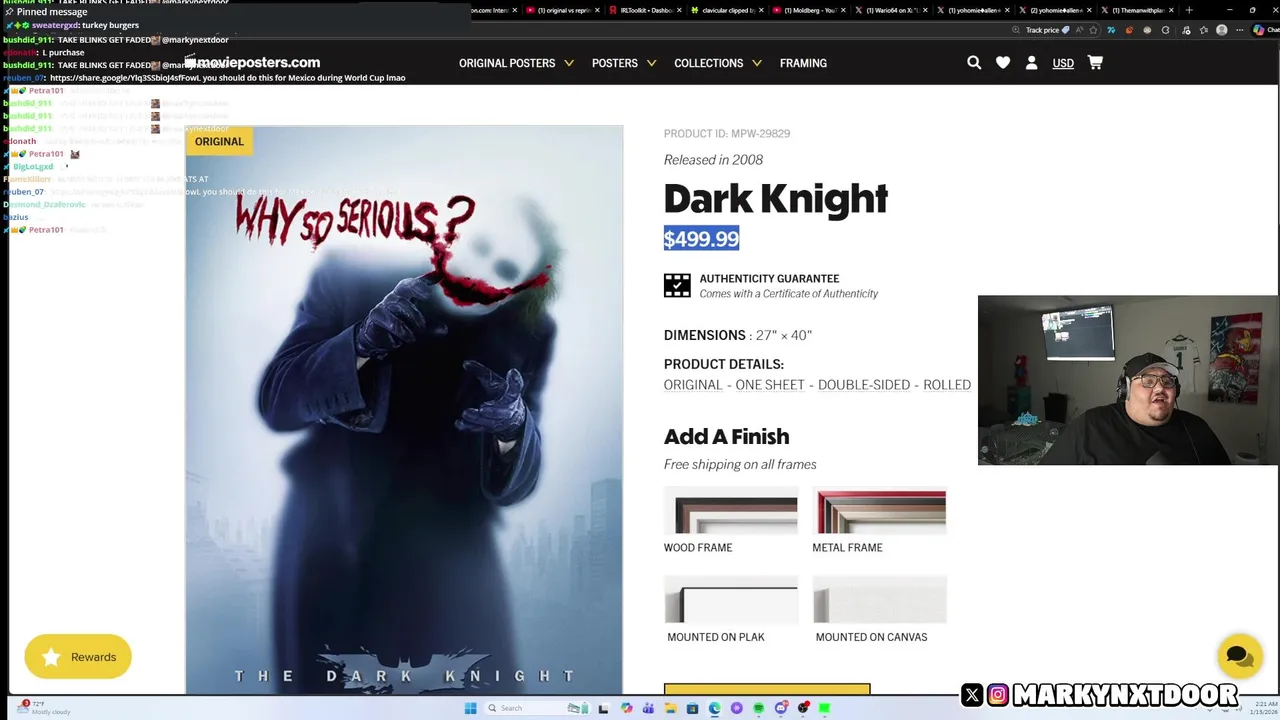This screenshot has width=1280, height=720.
Task: Launch Copilot from the taskbar
Action: click(627, 708)
